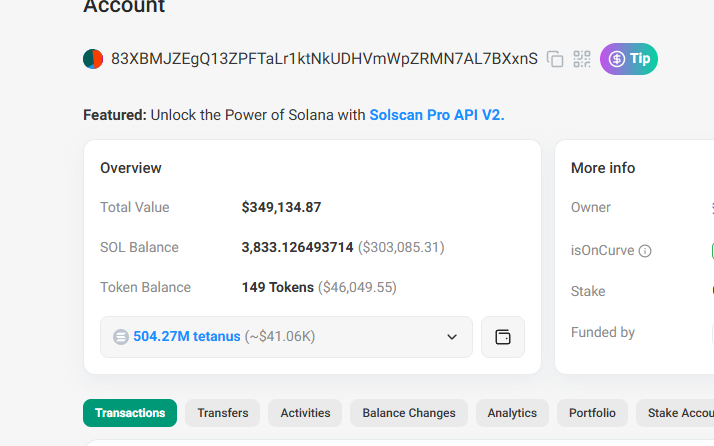Open the Stake Accounts tab
The width and height of the screenshot is (714, 446).
[675, 413]
